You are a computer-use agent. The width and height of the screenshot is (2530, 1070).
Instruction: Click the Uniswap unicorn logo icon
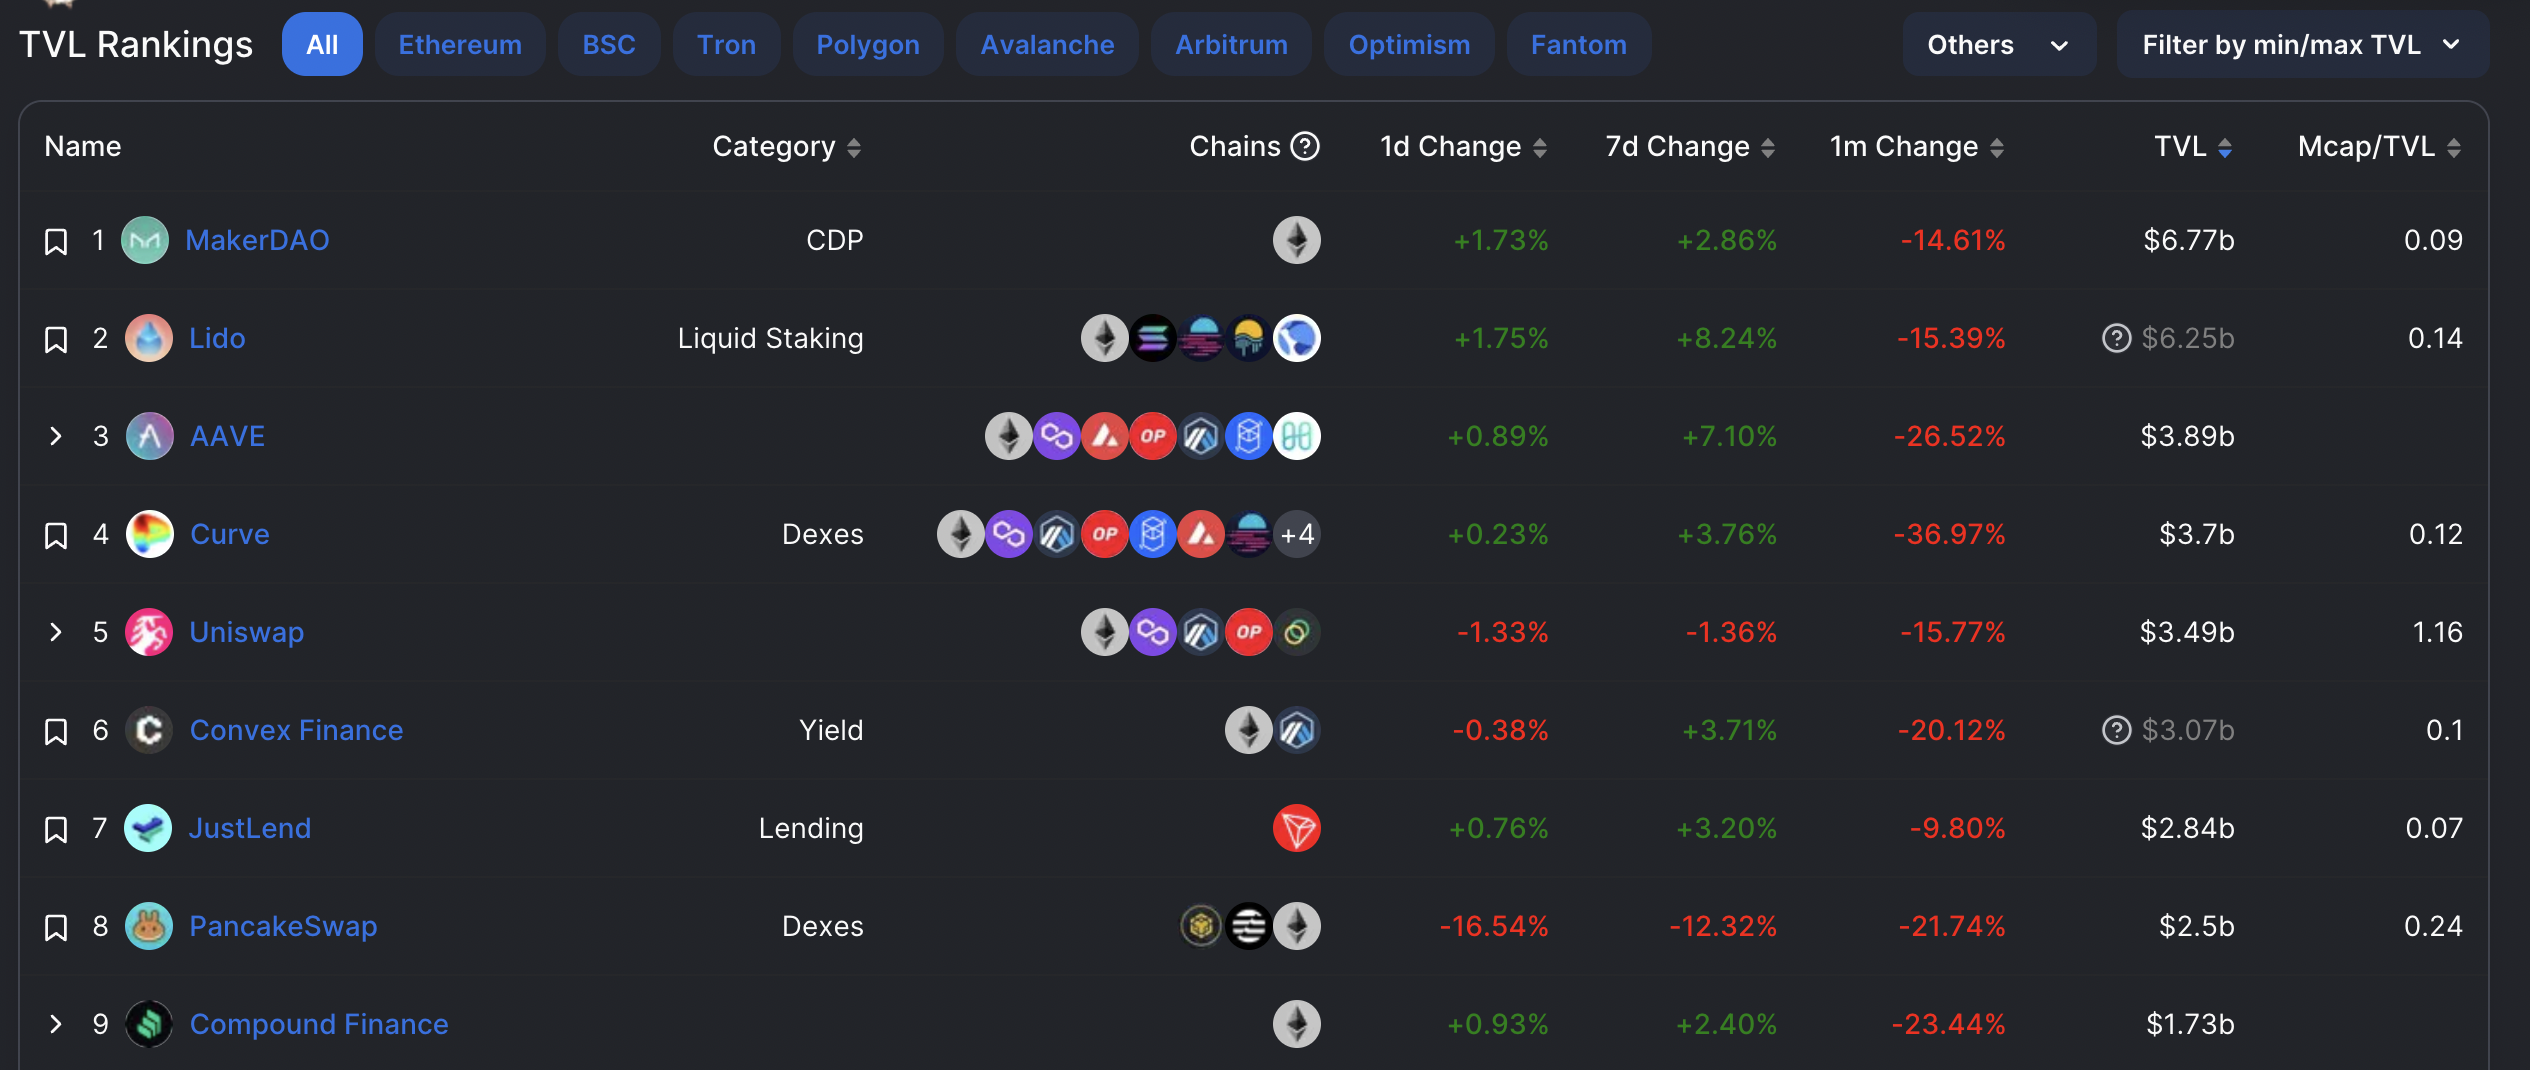pyautogui.click(x=149, y=632)
